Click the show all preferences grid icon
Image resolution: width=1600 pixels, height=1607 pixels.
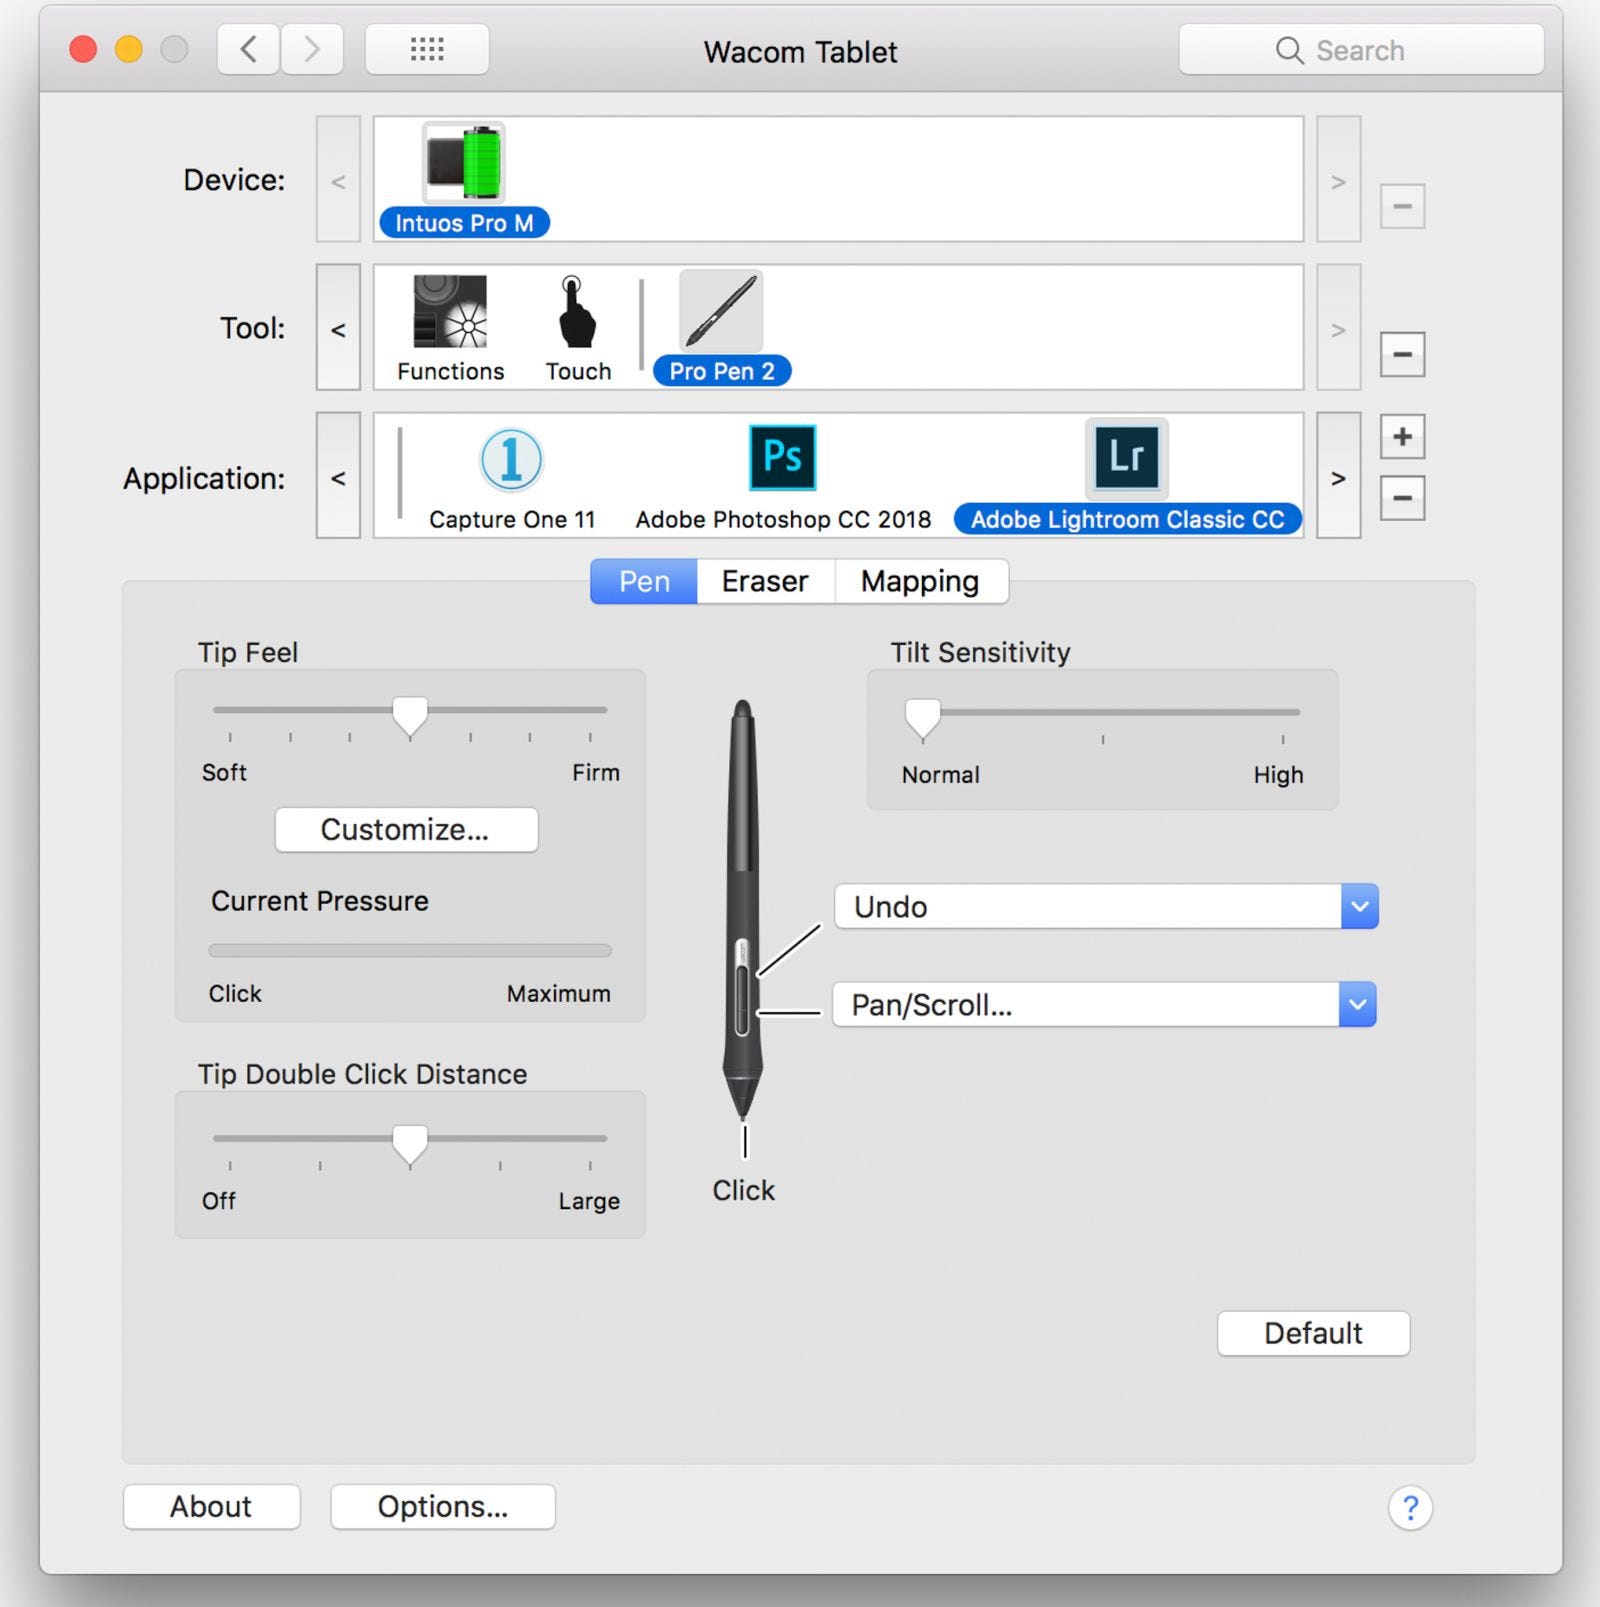(427, 49)
